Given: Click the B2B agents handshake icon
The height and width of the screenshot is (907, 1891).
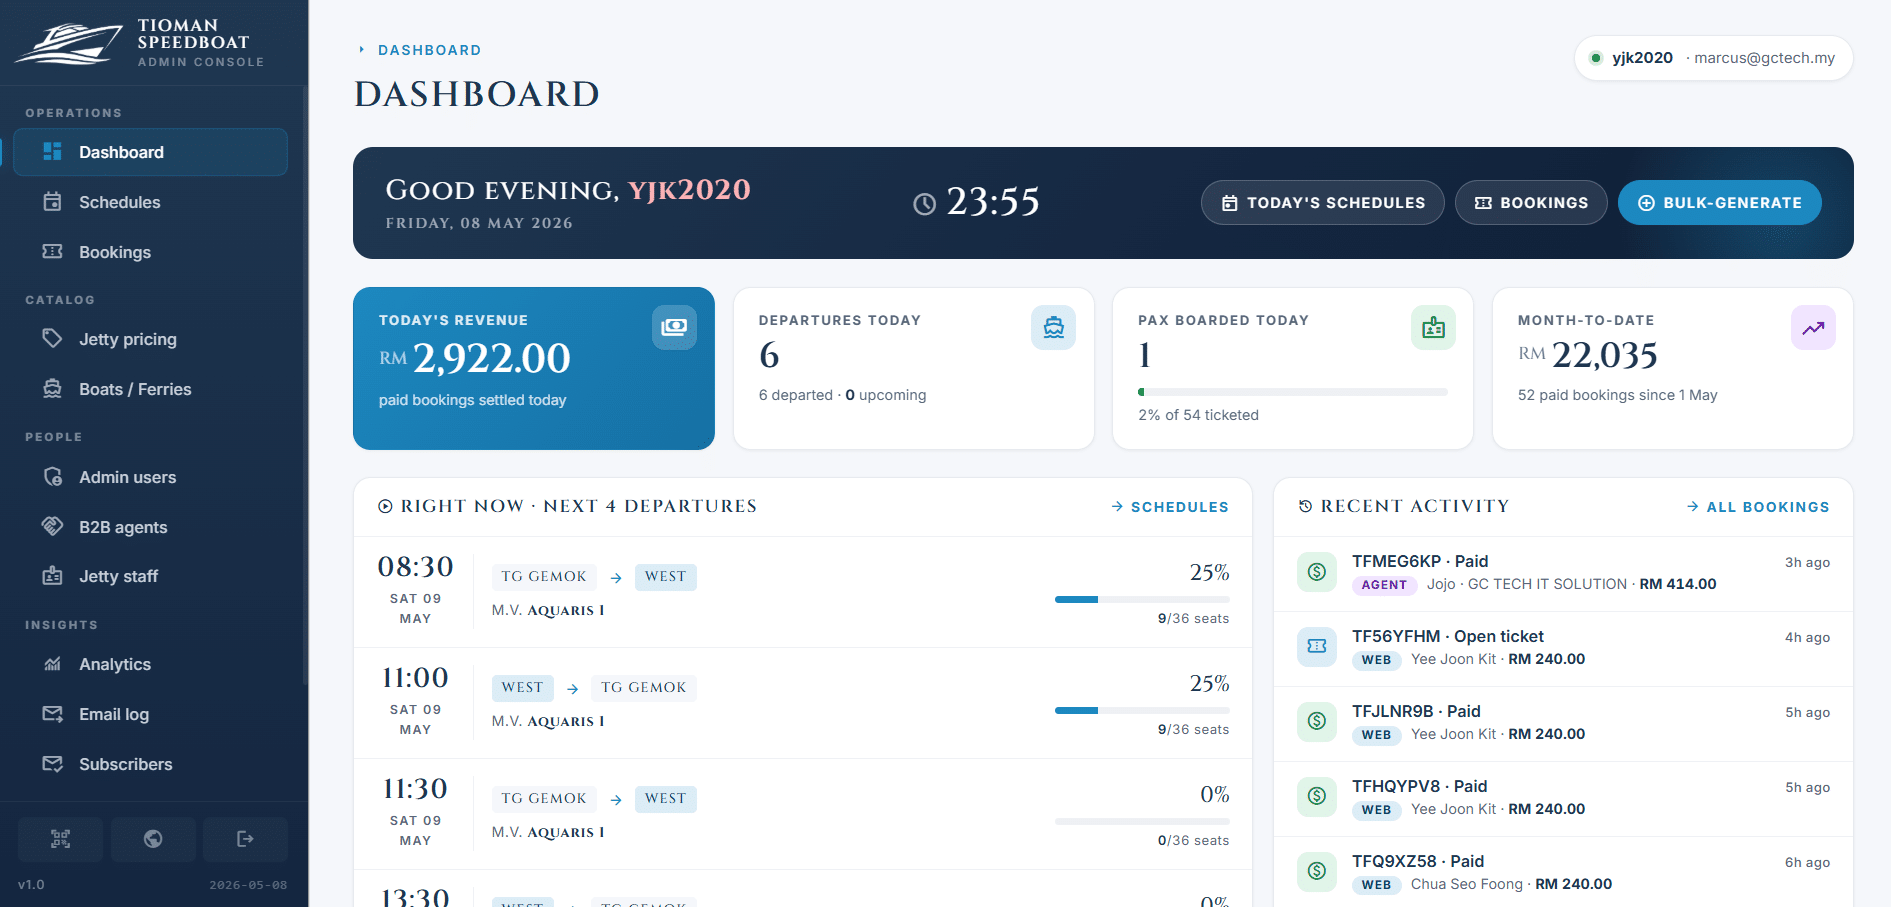Looking at the screenshot, I should (53, 526).
